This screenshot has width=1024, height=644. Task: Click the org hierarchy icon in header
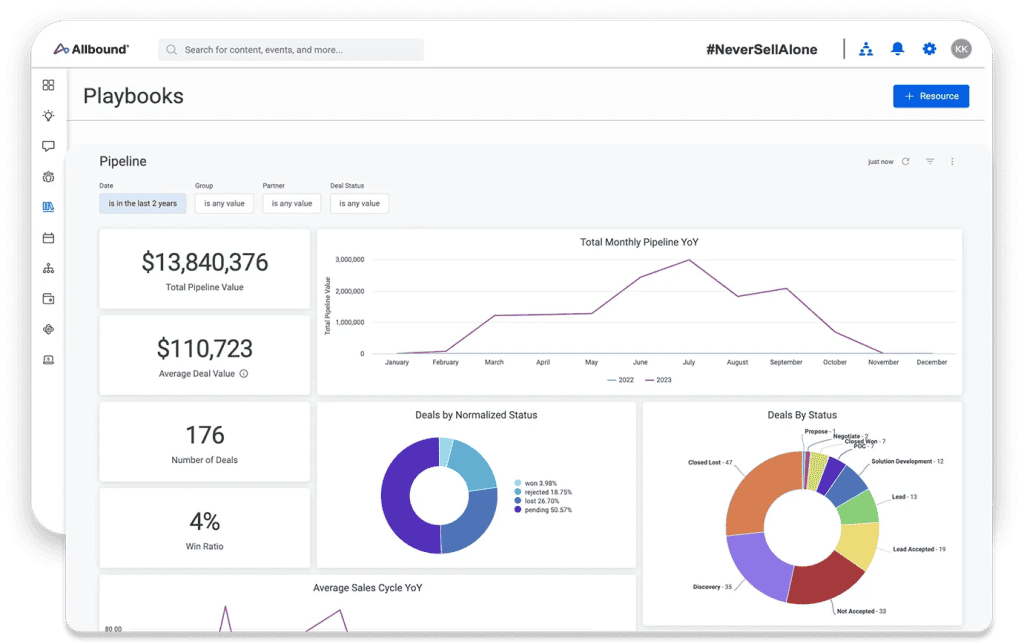click(x=866, y=49)
